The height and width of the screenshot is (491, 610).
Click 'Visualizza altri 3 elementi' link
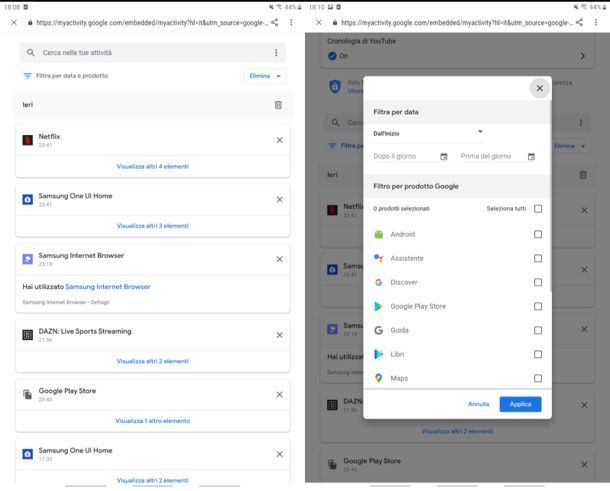click(x=153, y=226)
